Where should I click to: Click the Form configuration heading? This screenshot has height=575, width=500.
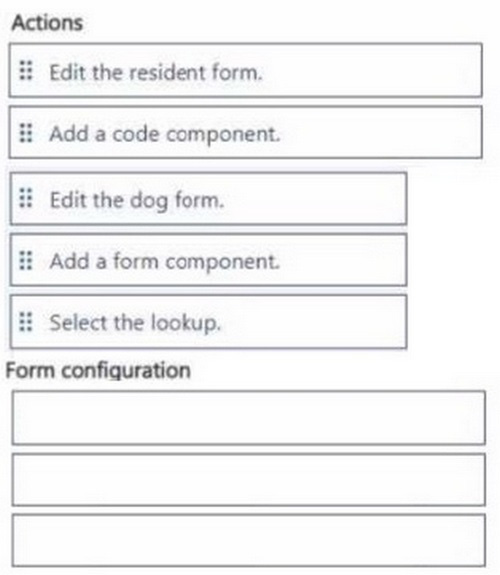98,371
